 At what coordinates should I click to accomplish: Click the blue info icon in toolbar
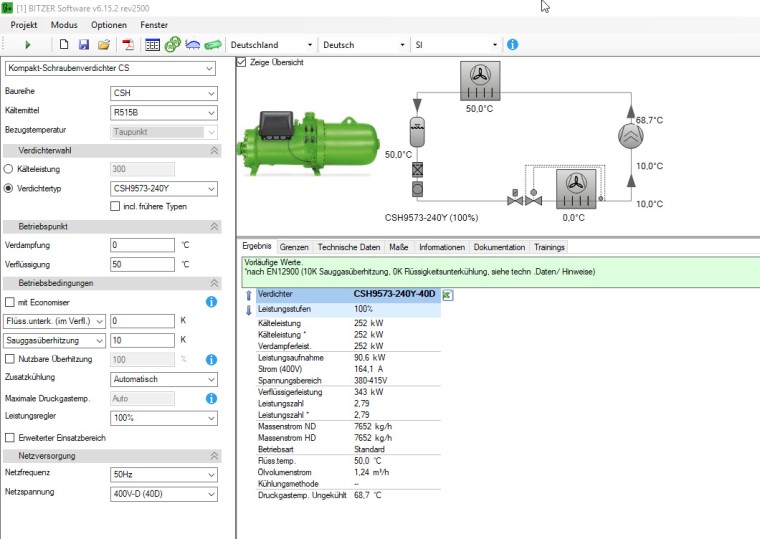pos(512,45)
